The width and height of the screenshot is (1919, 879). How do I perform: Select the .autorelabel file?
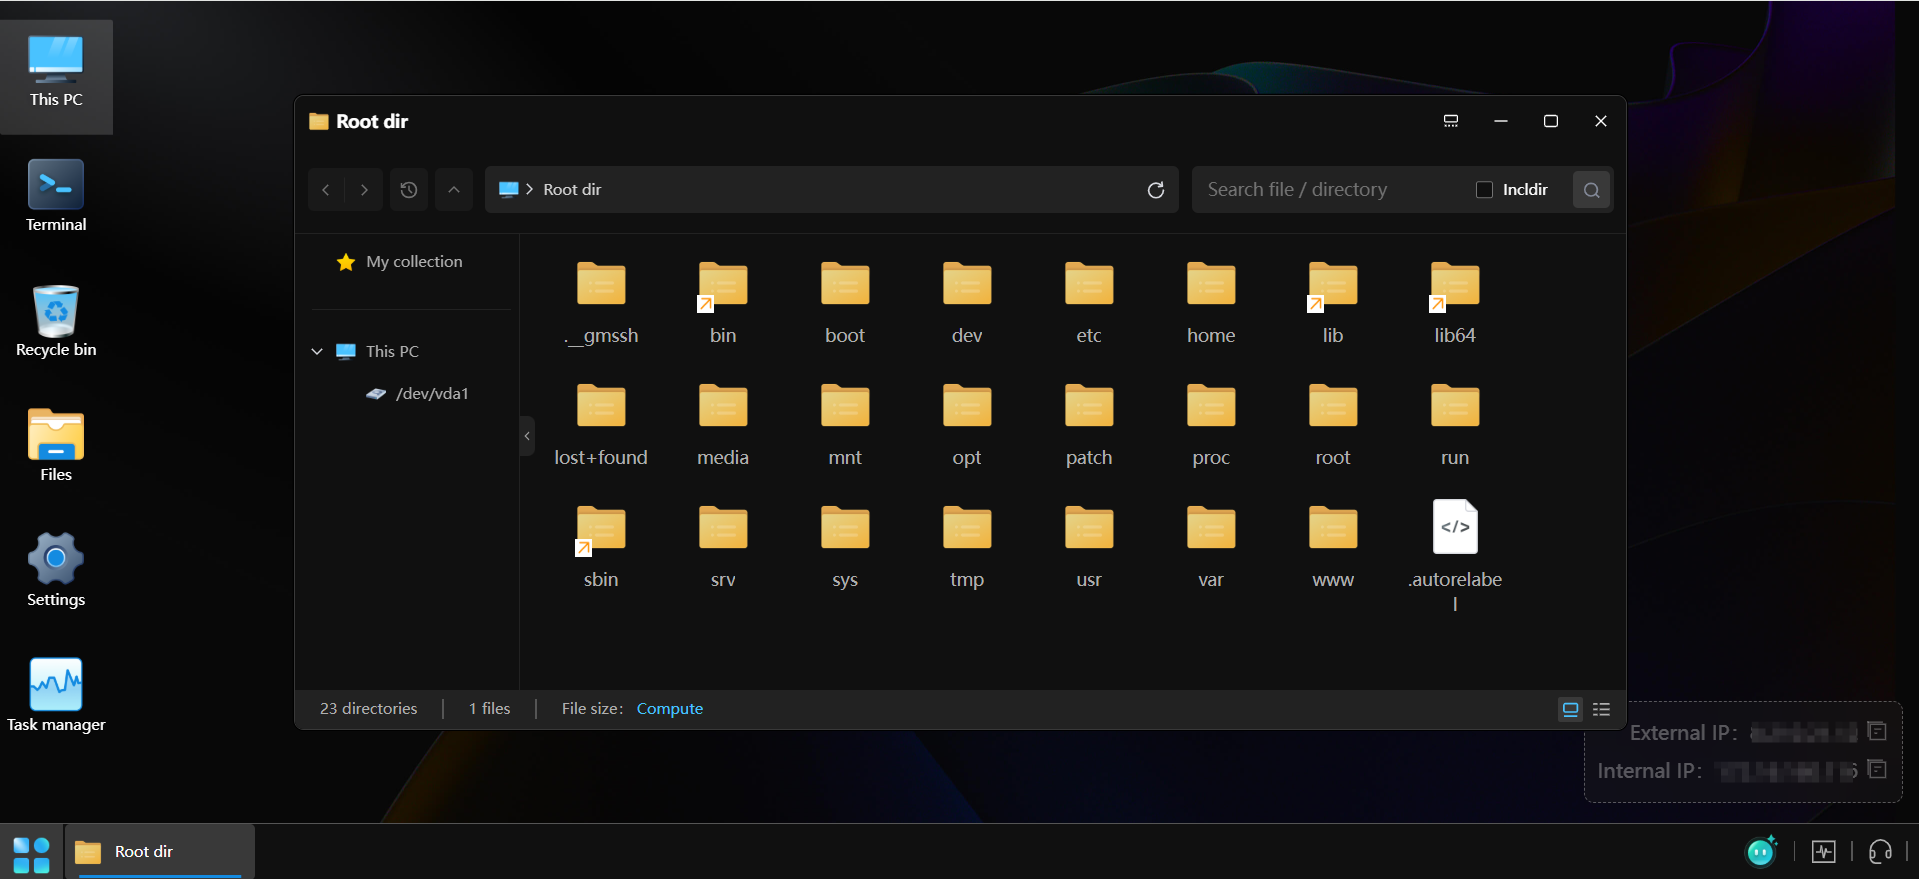pos(1455,556)
